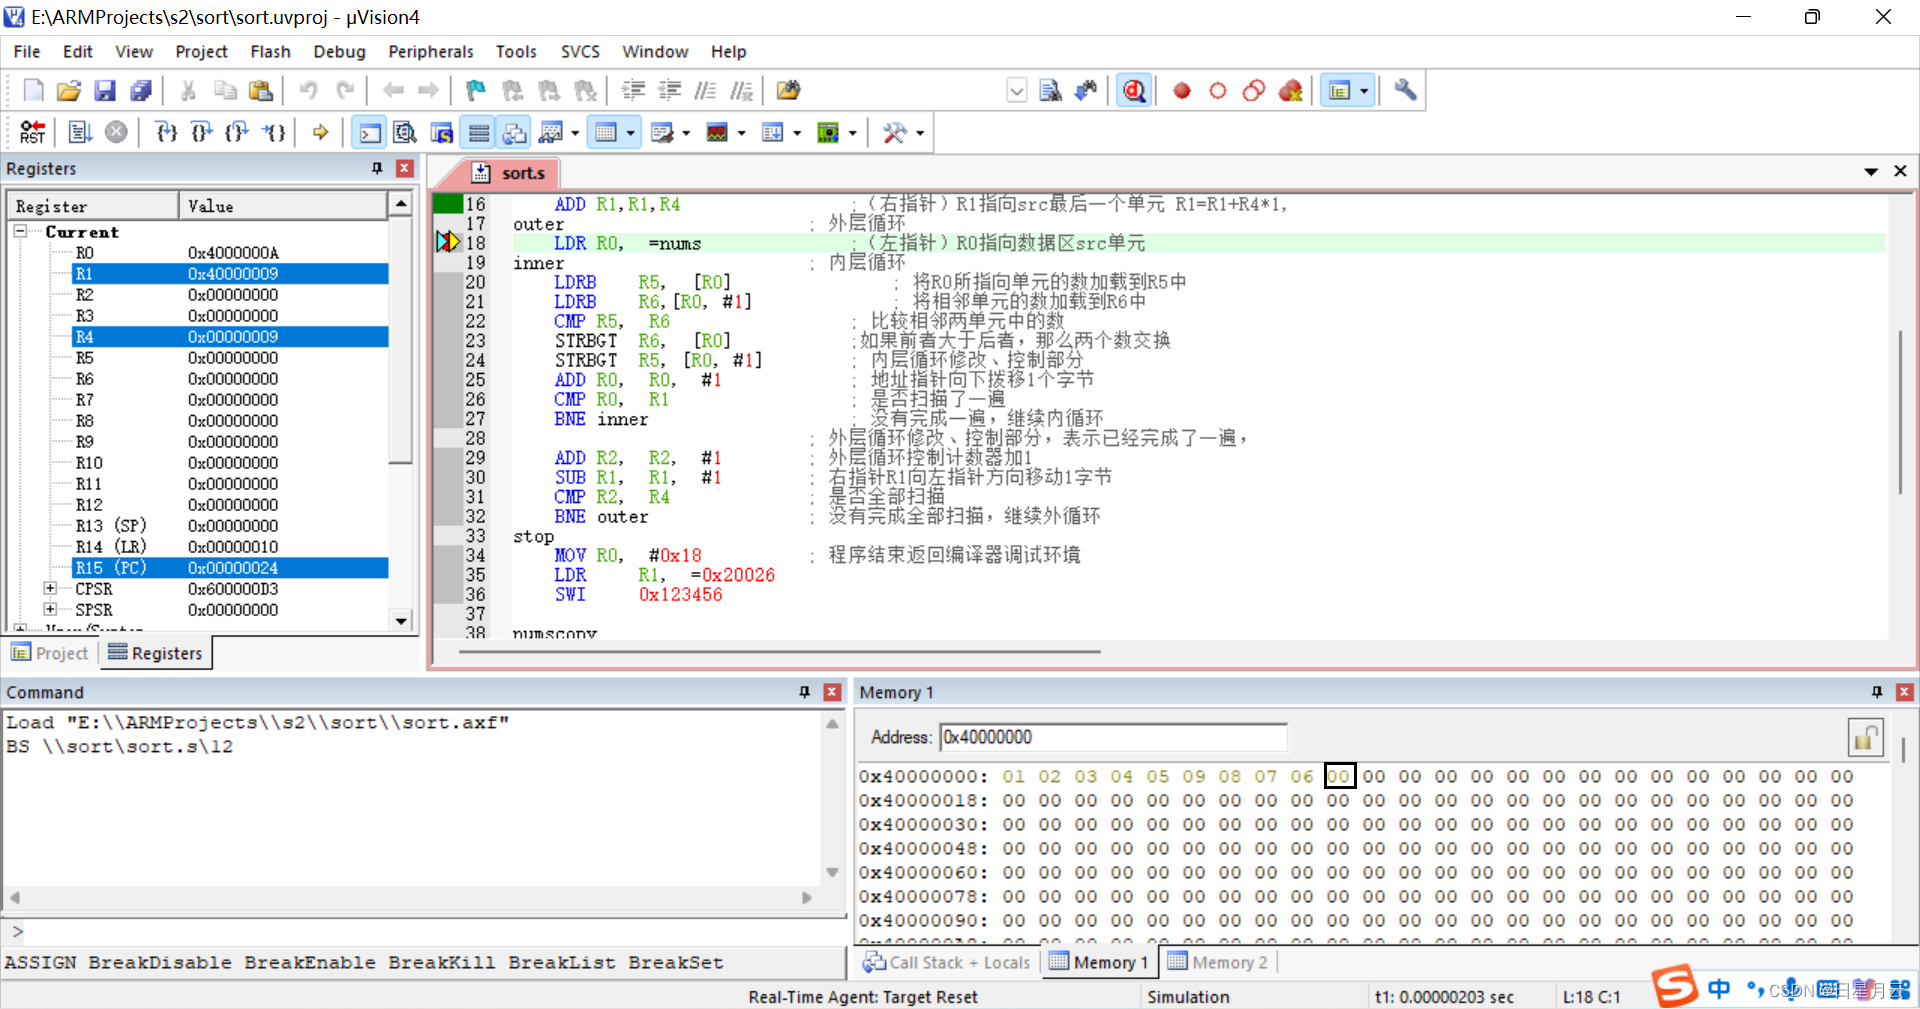
Task: Toggle the Disassembly Window button
Action: click(405, 132)
